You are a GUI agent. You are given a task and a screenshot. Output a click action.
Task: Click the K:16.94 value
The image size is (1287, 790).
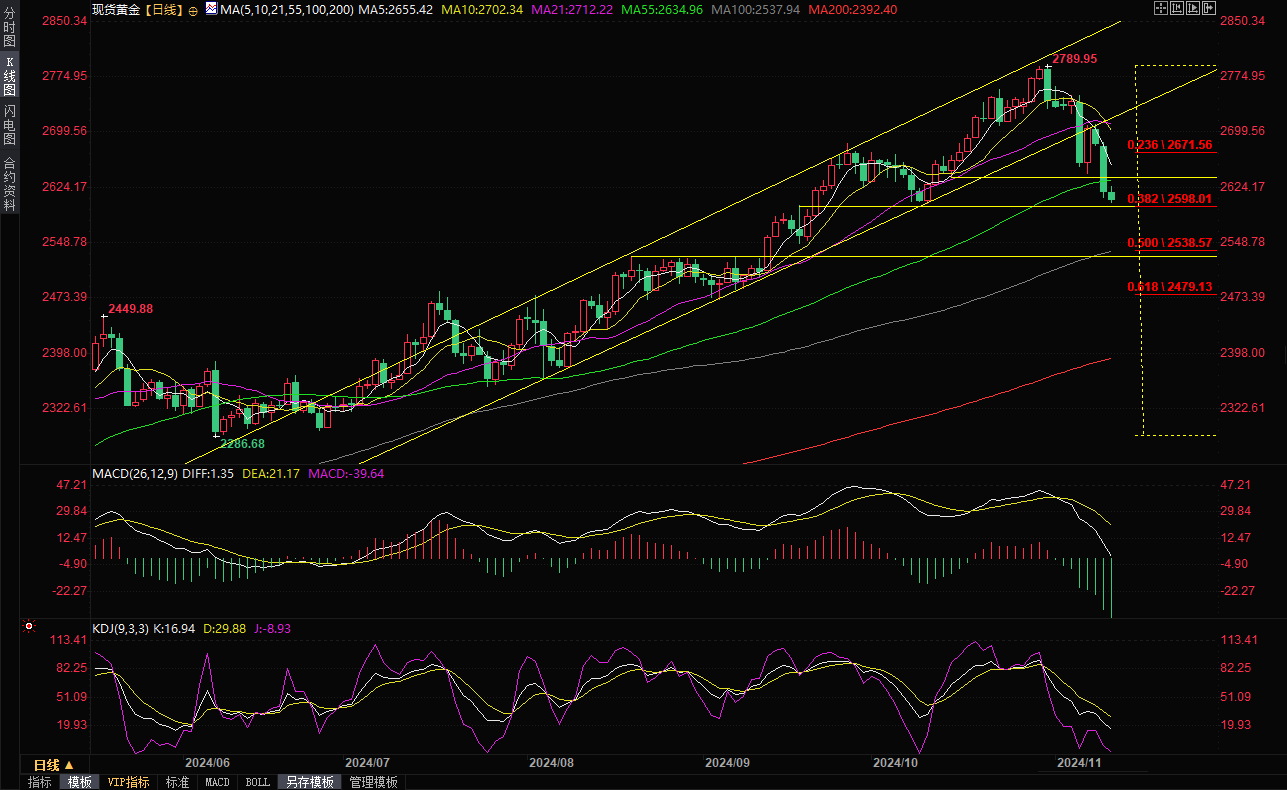click(176, 629)
